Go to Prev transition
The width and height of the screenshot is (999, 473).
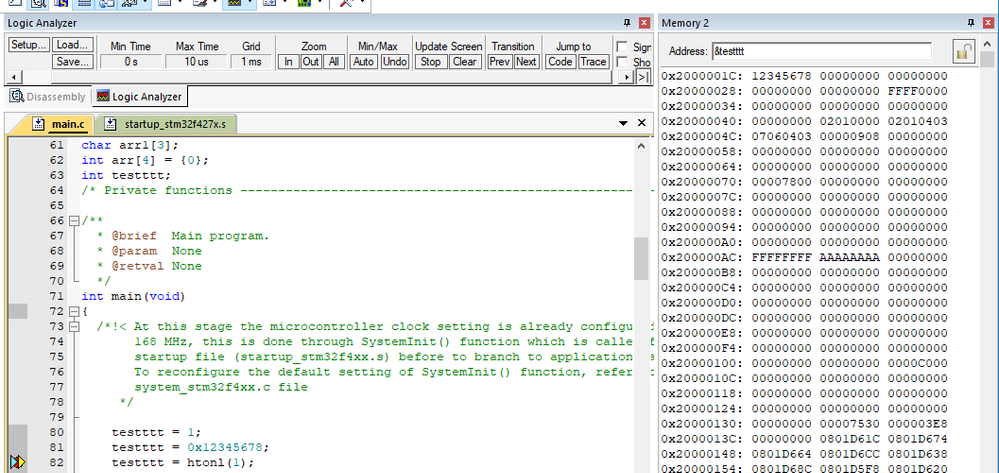[x=500, y=62]
